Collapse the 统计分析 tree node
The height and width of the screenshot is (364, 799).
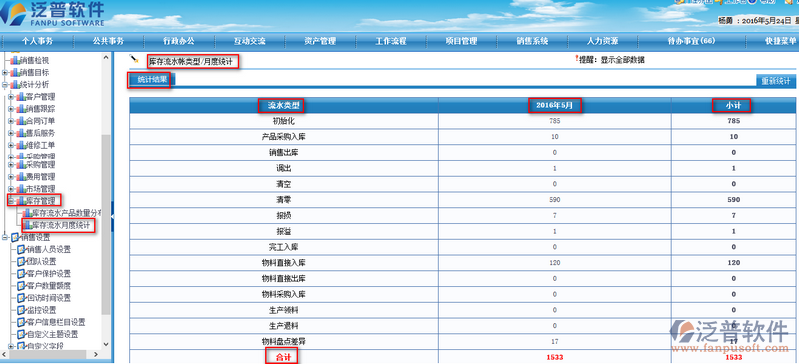5,85
